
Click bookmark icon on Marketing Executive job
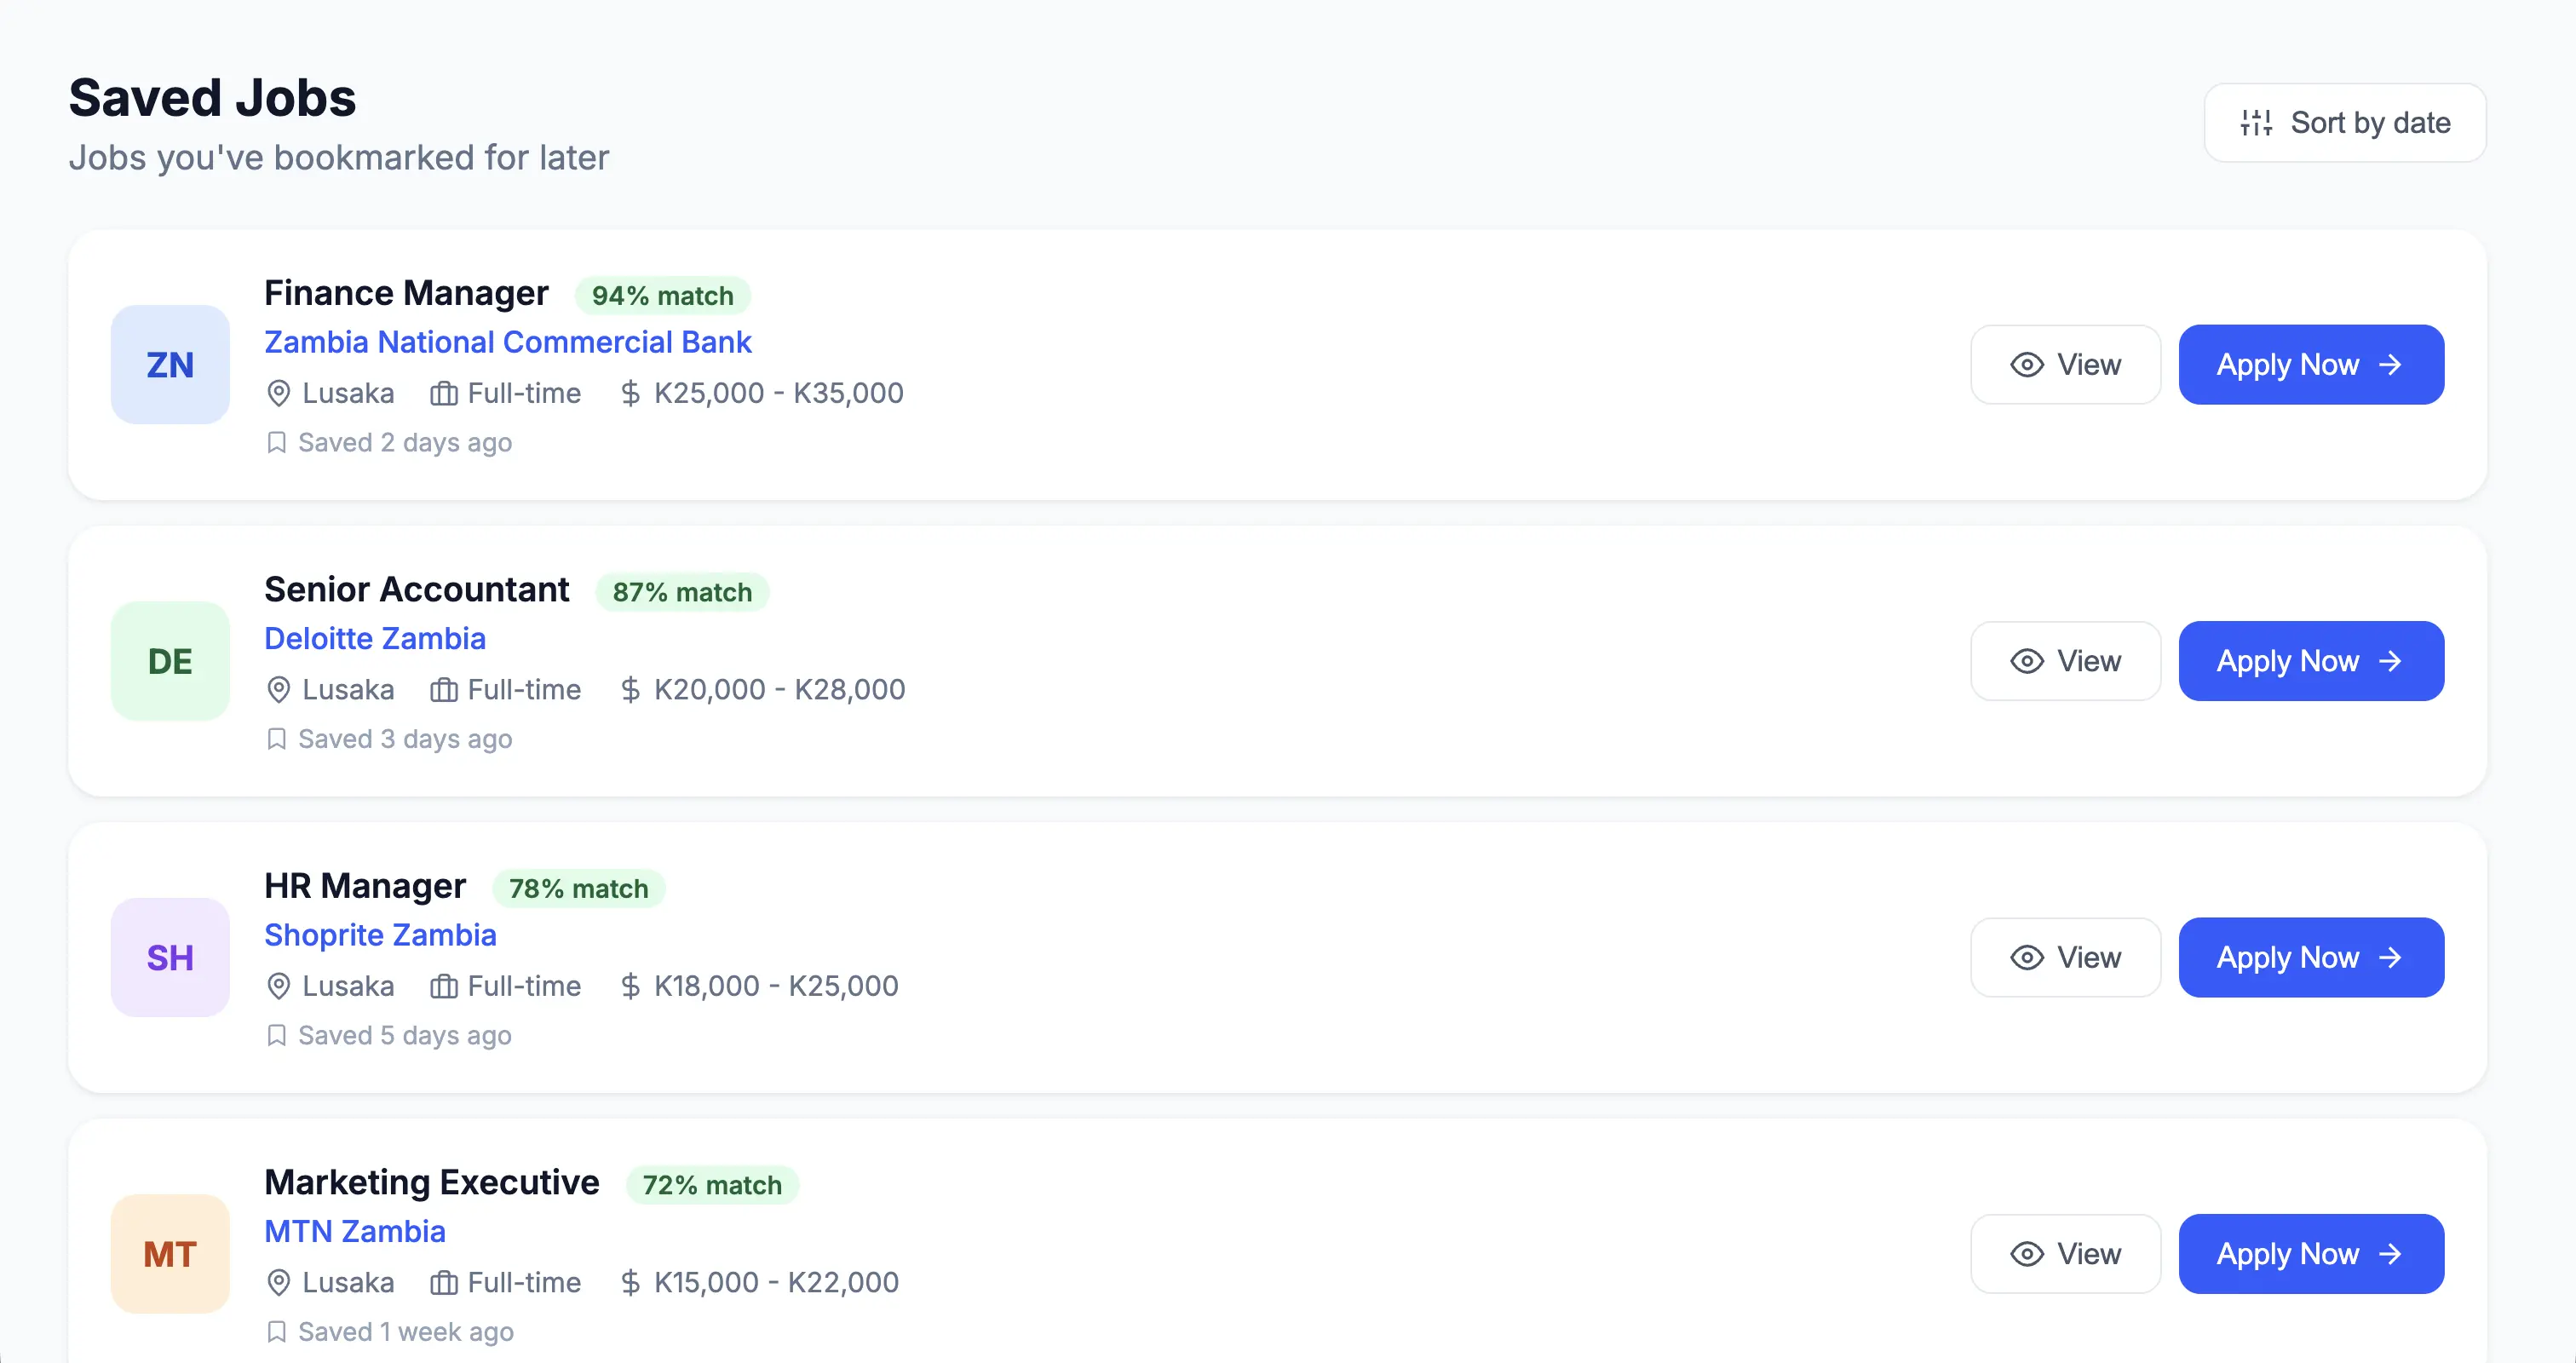coord(277,1332)
